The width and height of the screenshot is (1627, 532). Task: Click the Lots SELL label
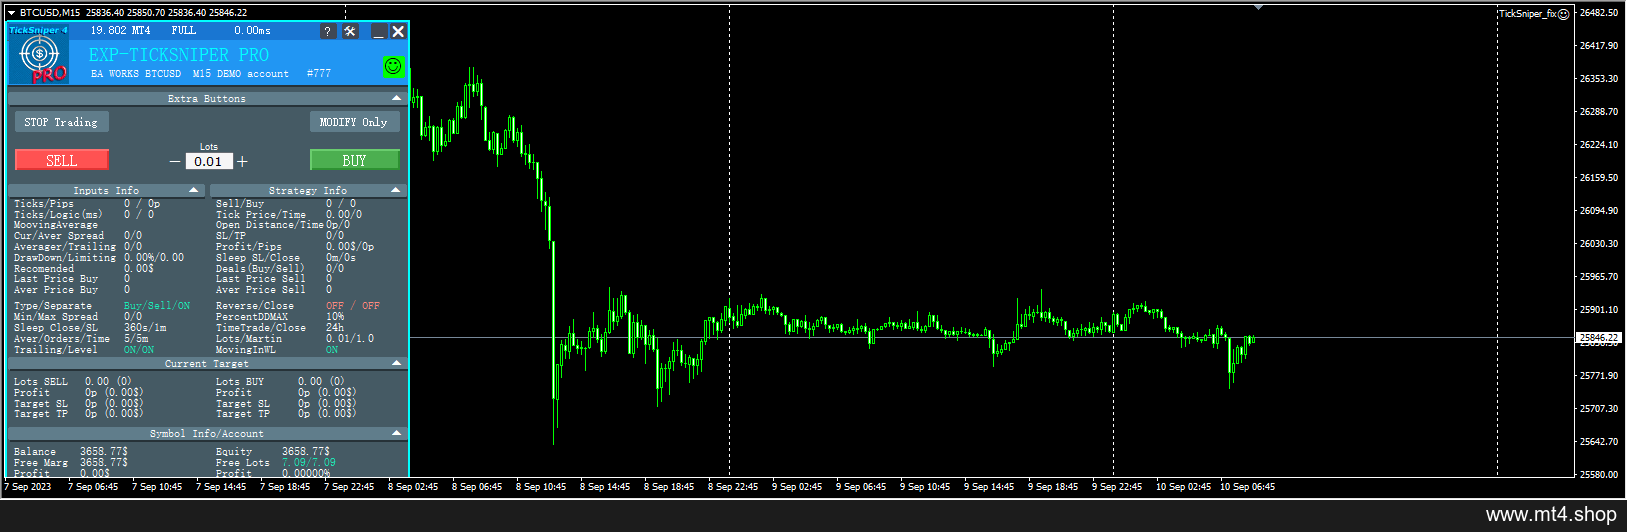(x=41, y=382)
